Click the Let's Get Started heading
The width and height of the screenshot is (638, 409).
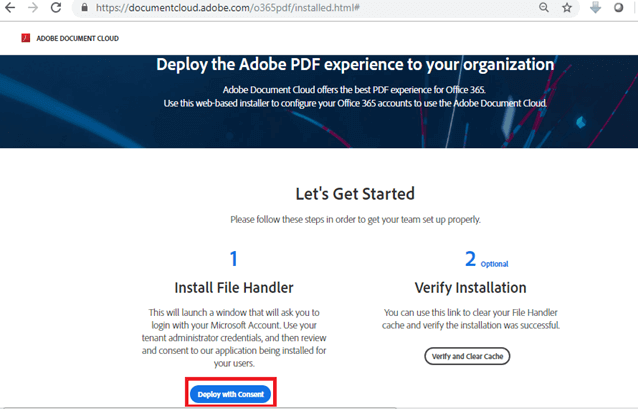(355, 194)
